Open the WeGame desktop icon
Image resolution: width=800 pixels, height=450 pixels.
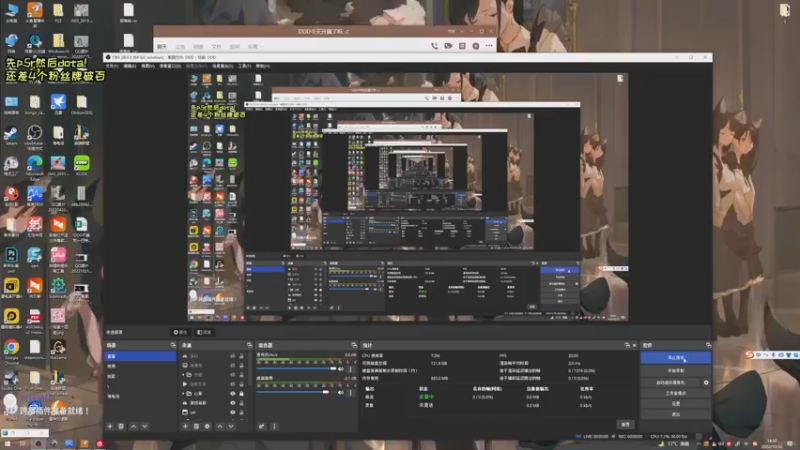click(58, 350)
